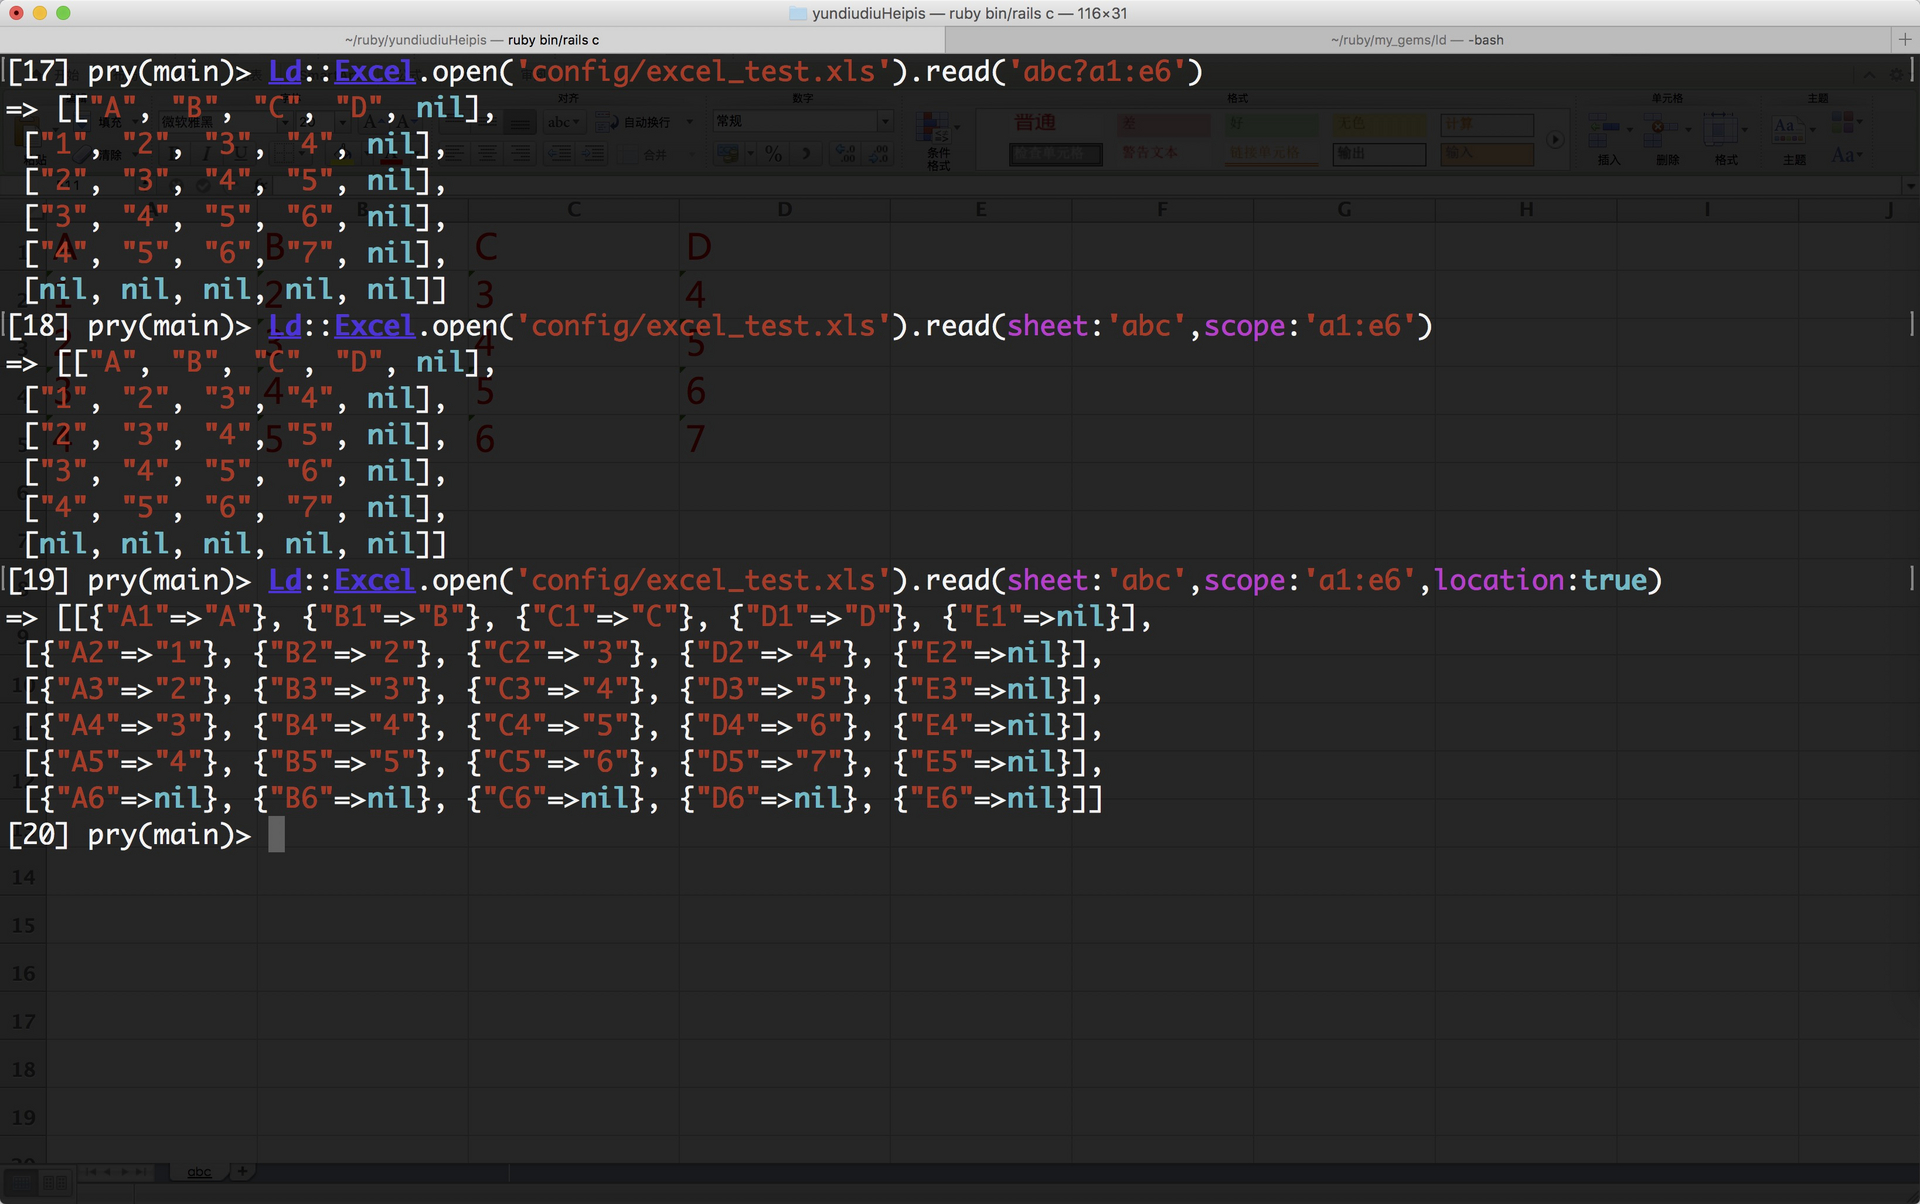Apply the Bad (差) cell style
This screenshot has height=1204, width=1920.
click(x=1163, y=123)
